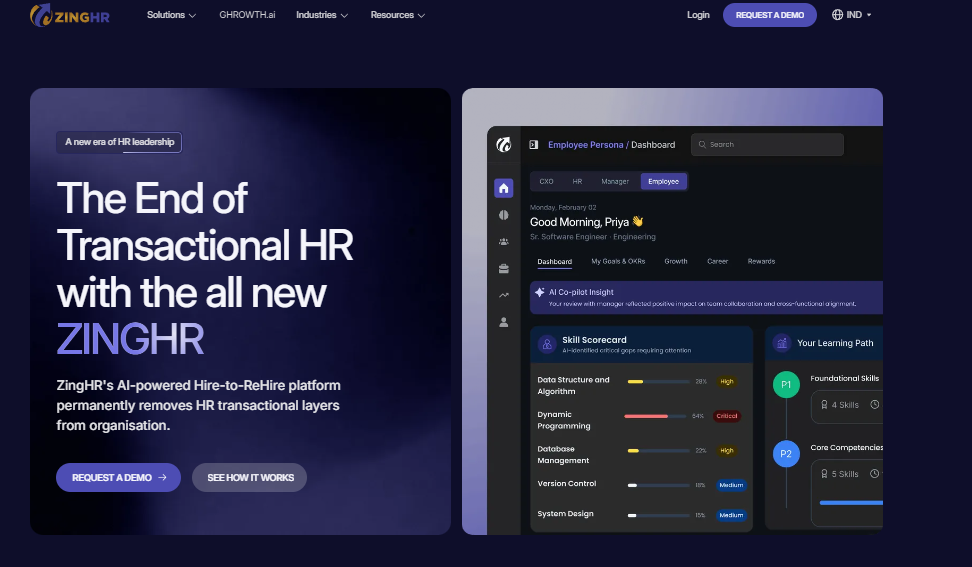
Task: Select the HR persona tab
Action: tap(577, 182)
